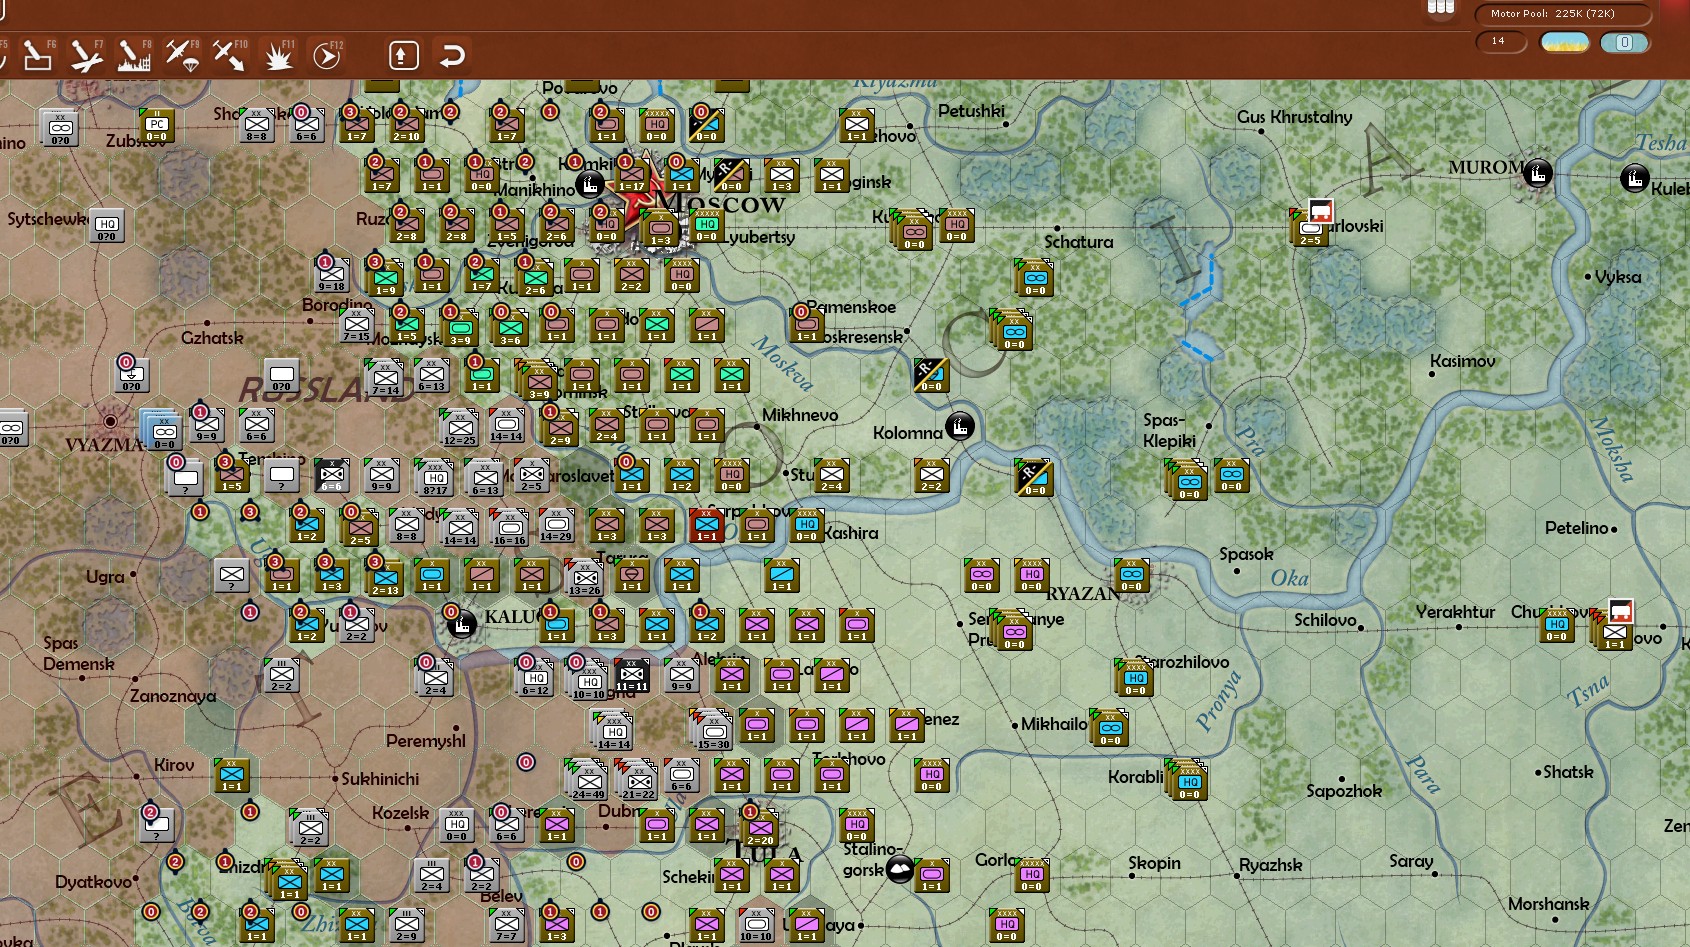Viewport: 1690px width, 947px height.
Task: Select the blue HQ counter at Kashira
Action: pos(806,526)
